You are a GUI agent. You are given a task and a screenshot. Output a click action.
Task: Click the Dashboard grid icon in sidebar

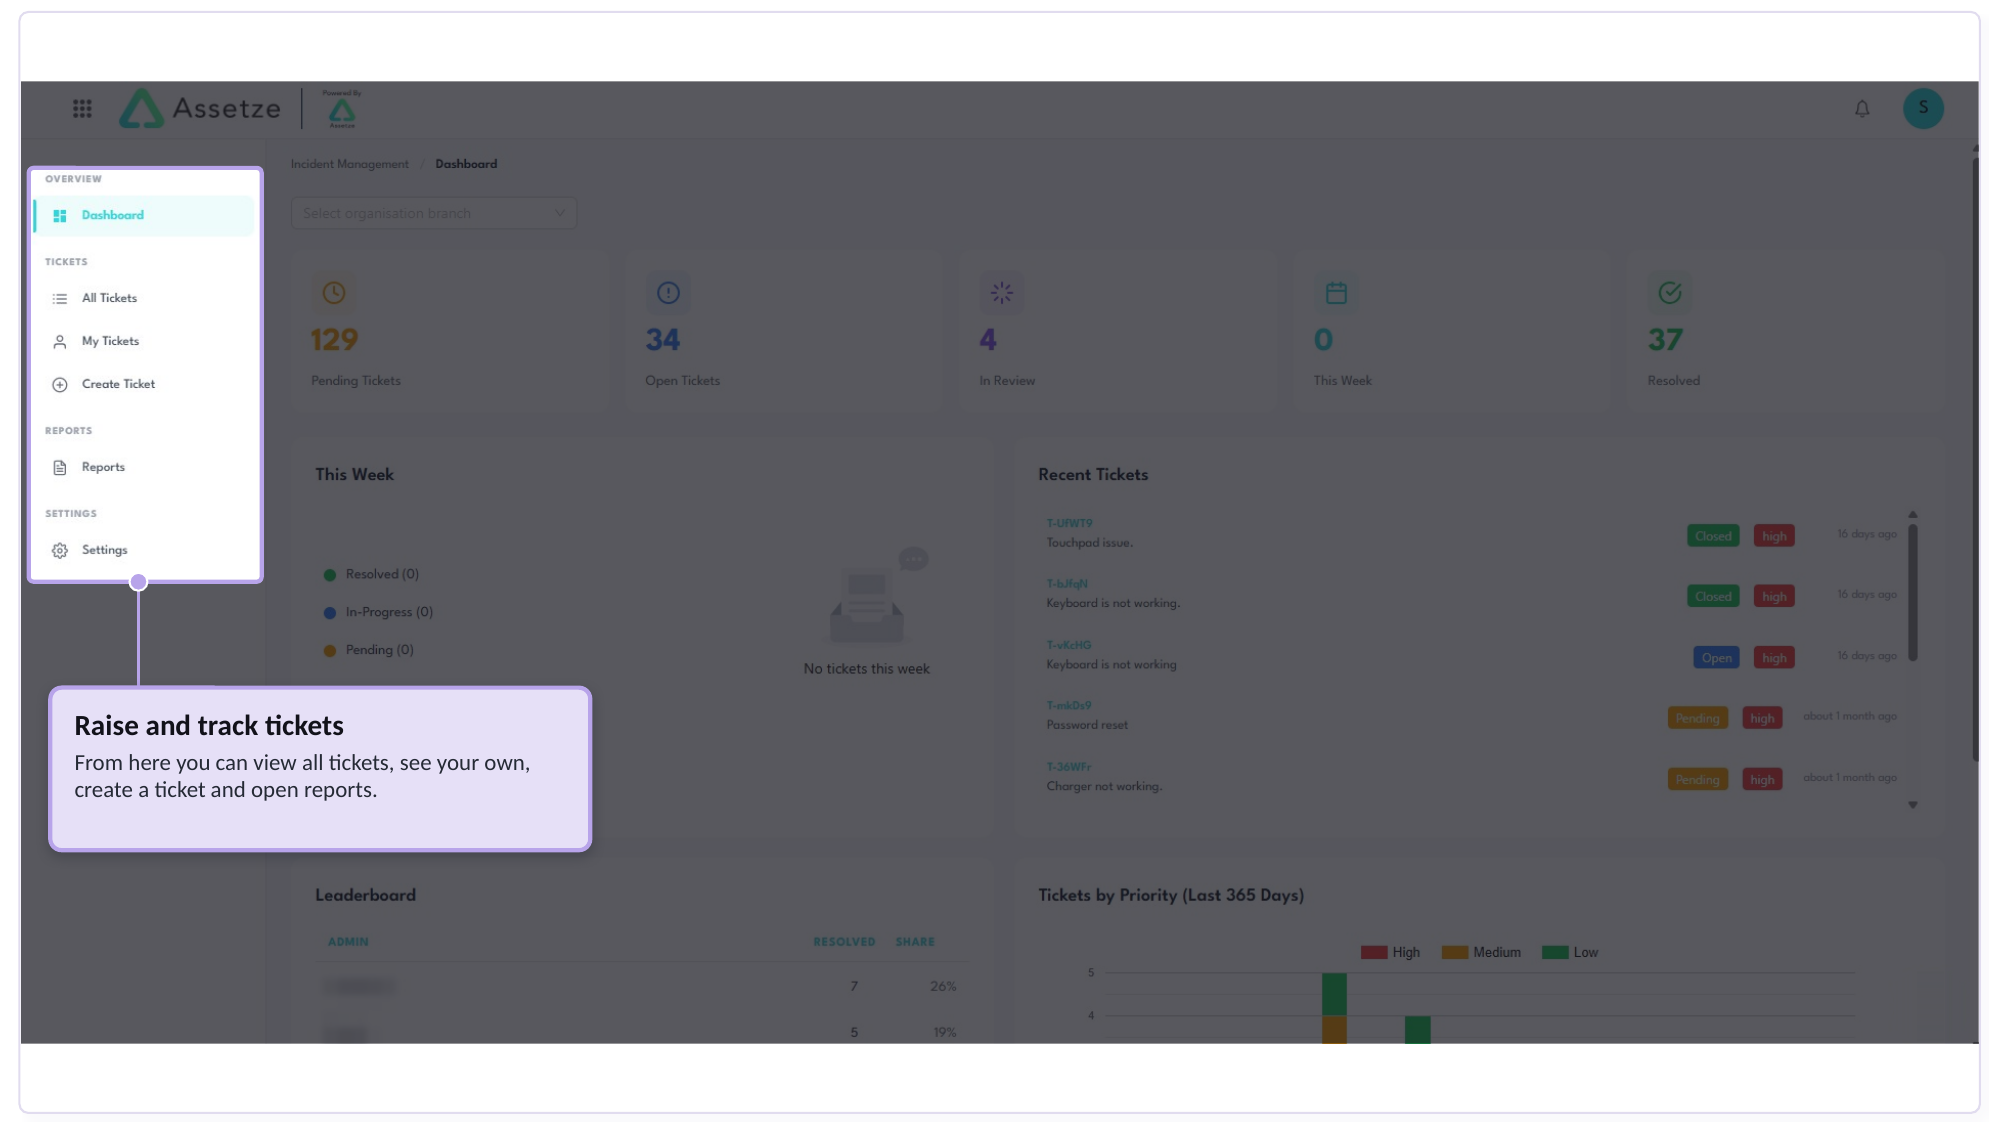tap(60, 216)
